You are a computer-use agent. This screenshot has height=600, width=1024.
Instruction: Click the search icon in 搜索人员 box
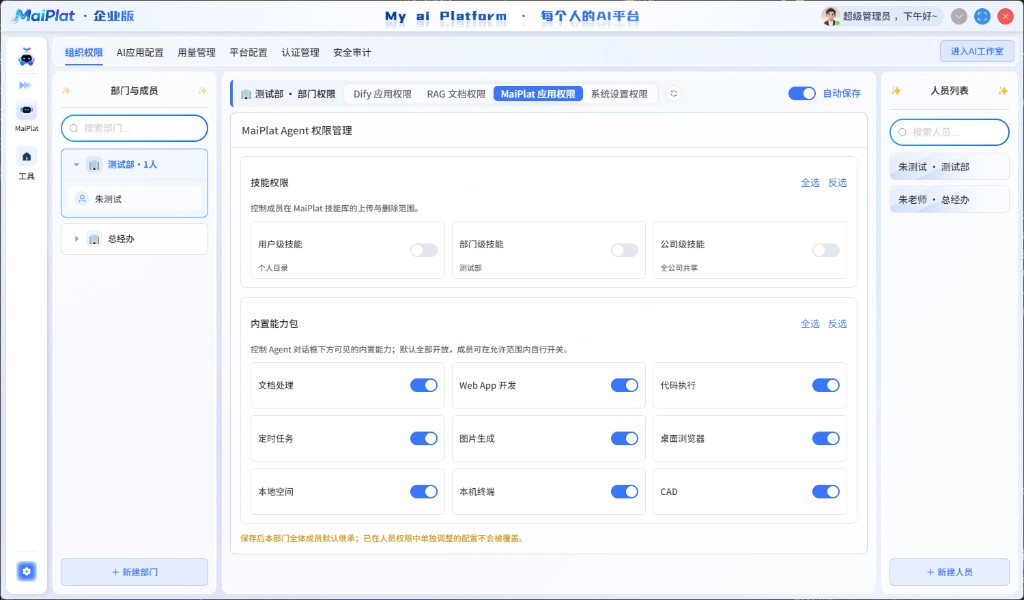(902, 132)
